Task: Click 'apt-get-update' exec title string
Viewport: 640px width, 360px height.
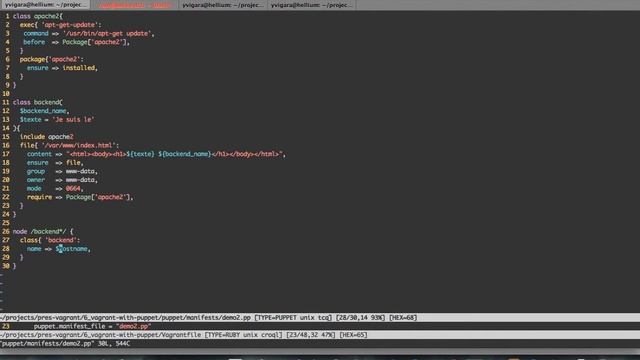Action: tap(69, 25)
